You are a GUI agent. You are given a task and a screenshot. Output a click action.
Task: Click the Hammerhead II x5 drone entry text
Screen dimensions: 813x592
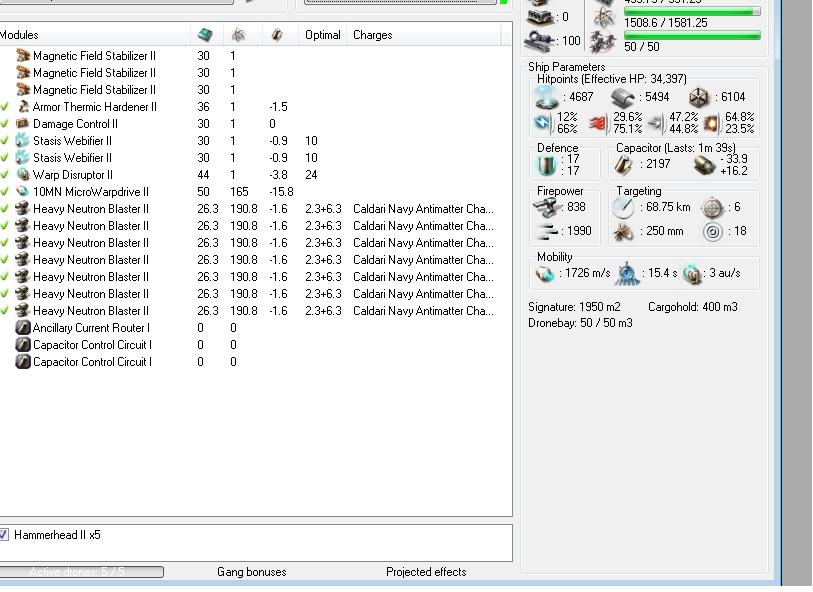tap(58, 534)
